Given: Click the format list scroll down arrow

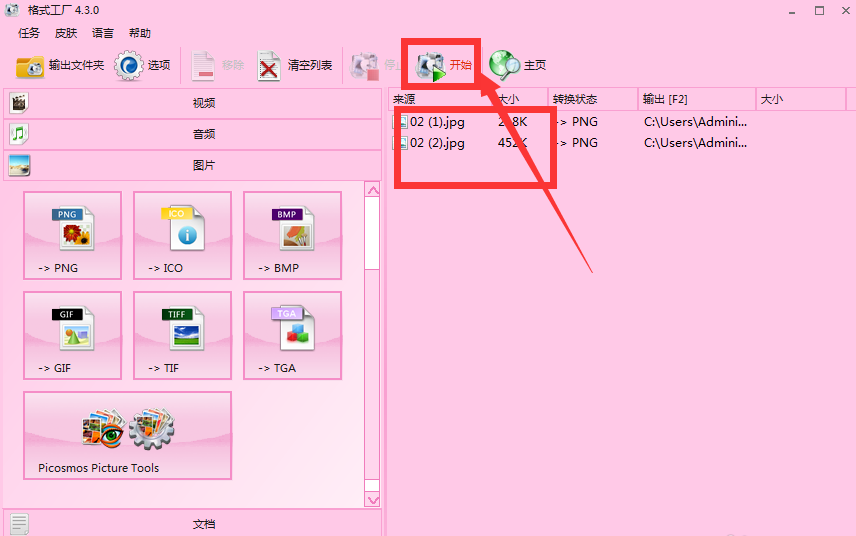Looking at the screenshot, I should point(373,499).
